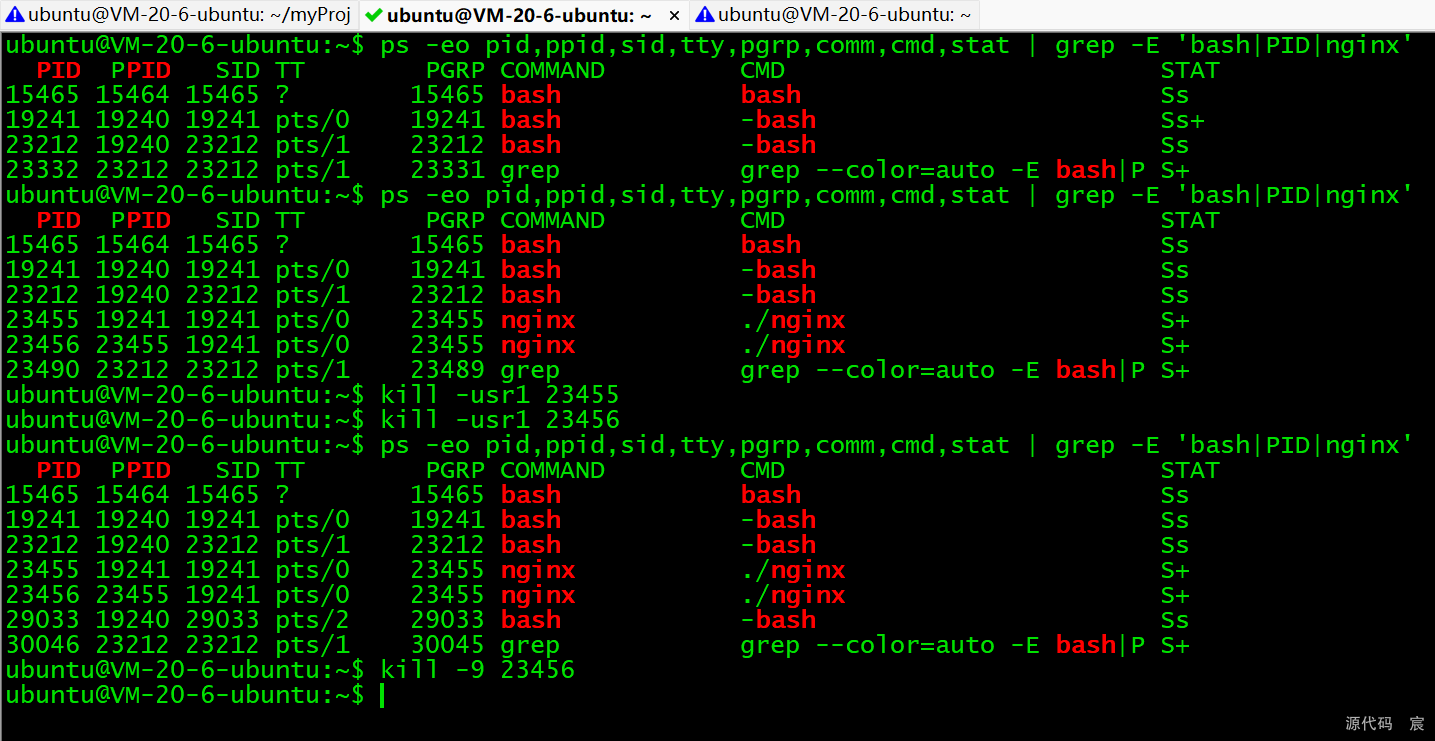
Task: Click PID 23332 in the grep row
Action: click(x=43, y=170)
